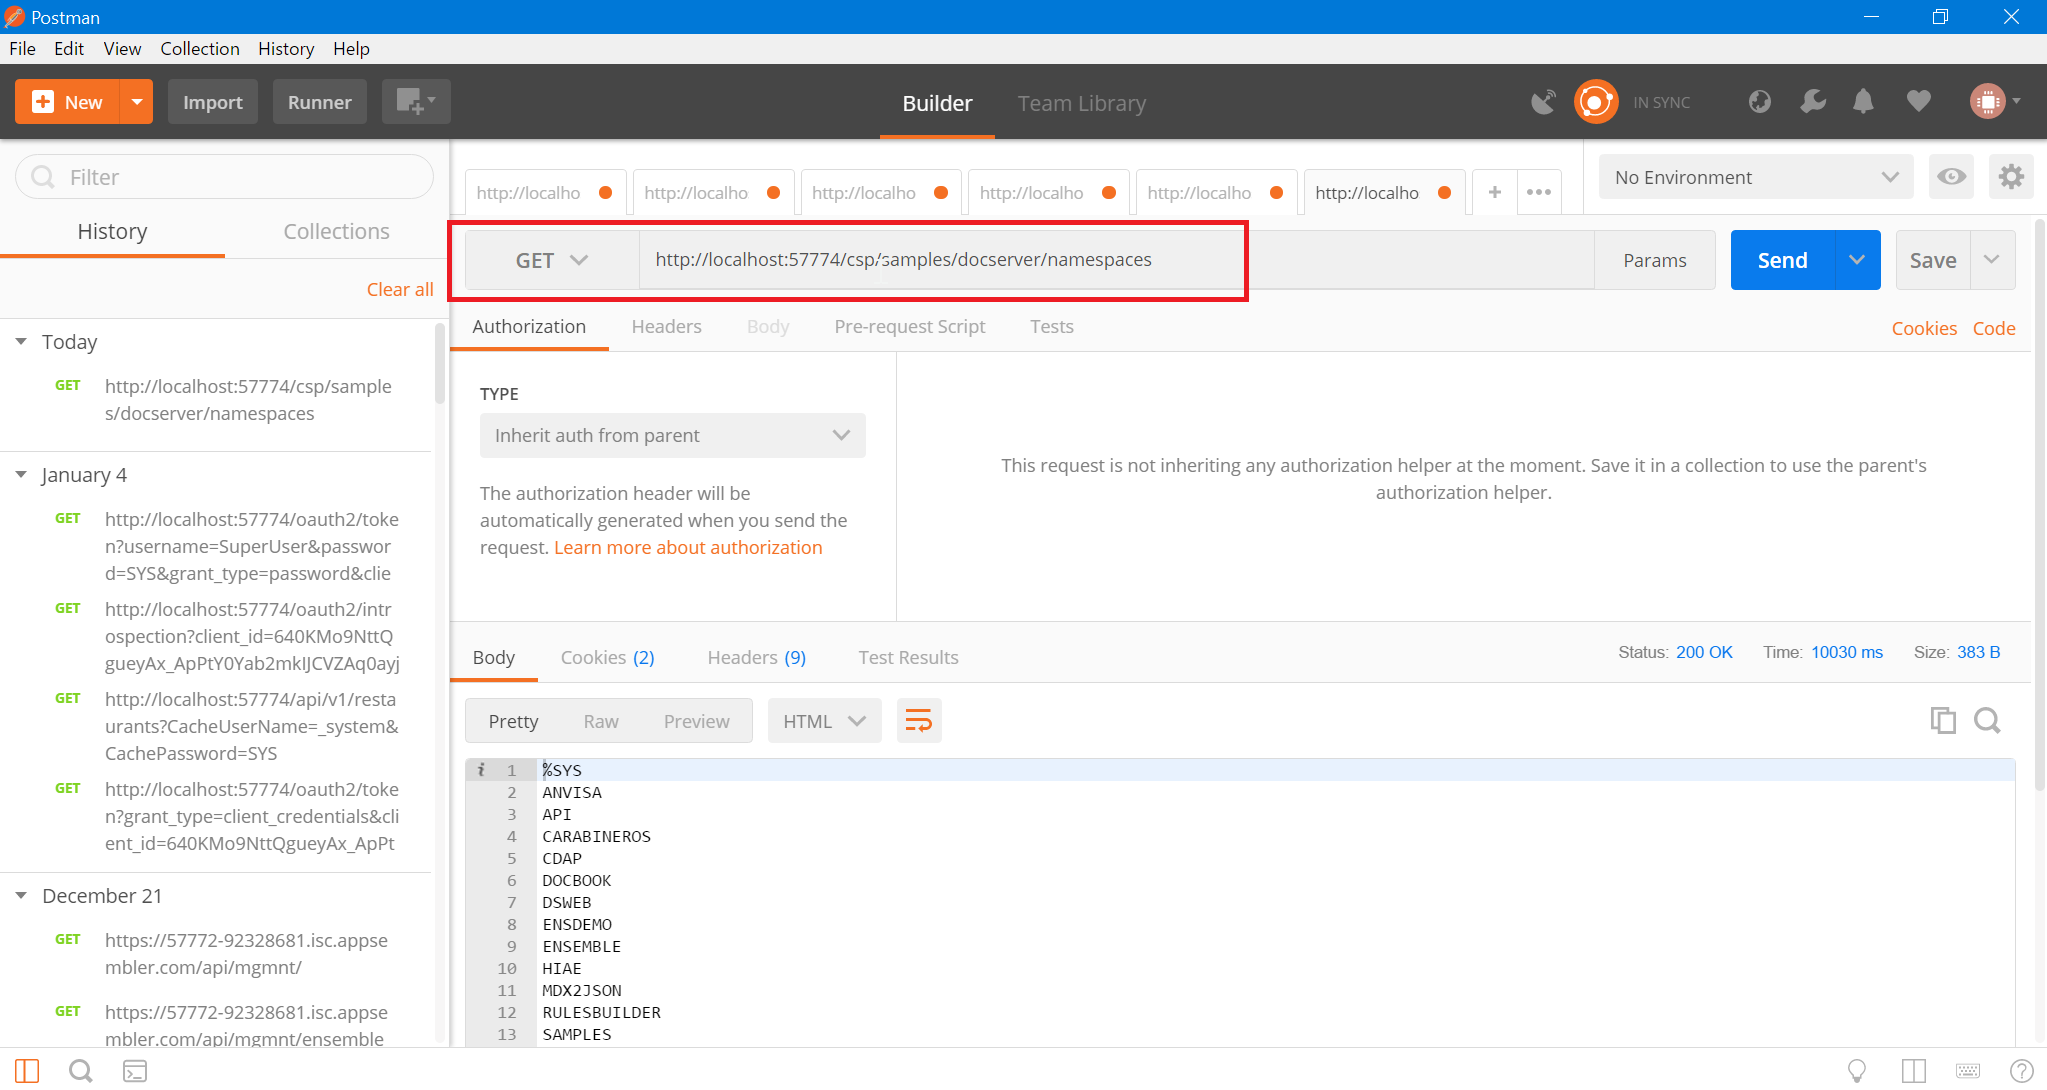Image resolution: width=2047 pixels, height=1090 pixels.
Task: Open Postman console icon in status bar
Action: (135, 1071)
